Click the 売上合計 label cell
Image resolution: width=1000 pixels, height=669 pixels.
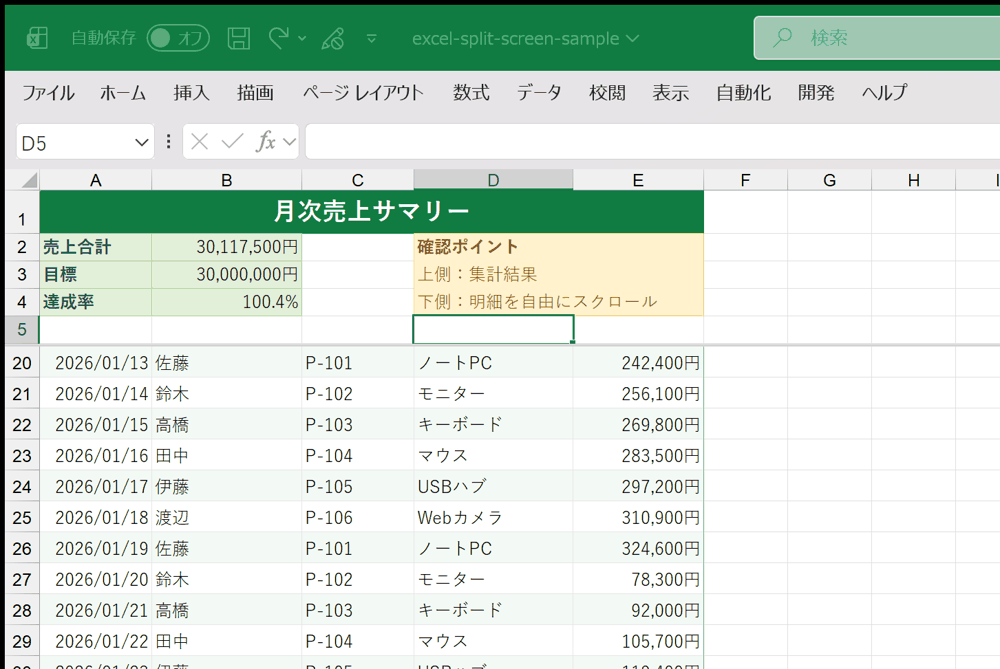tap(96, 247)
